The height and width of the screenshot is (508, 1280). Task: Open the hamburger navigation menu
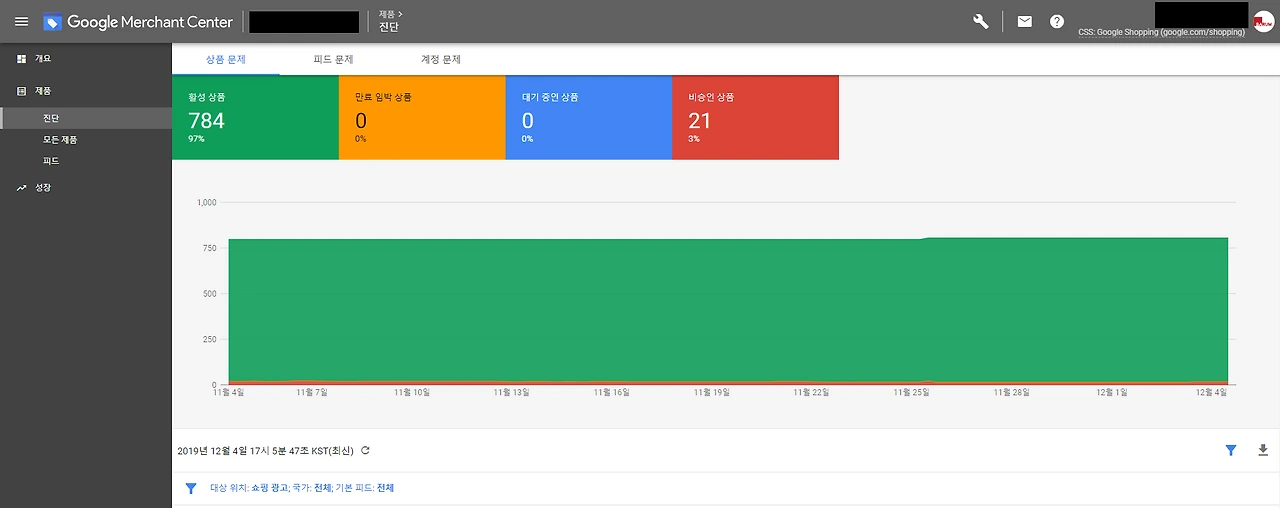coord(21,21)
